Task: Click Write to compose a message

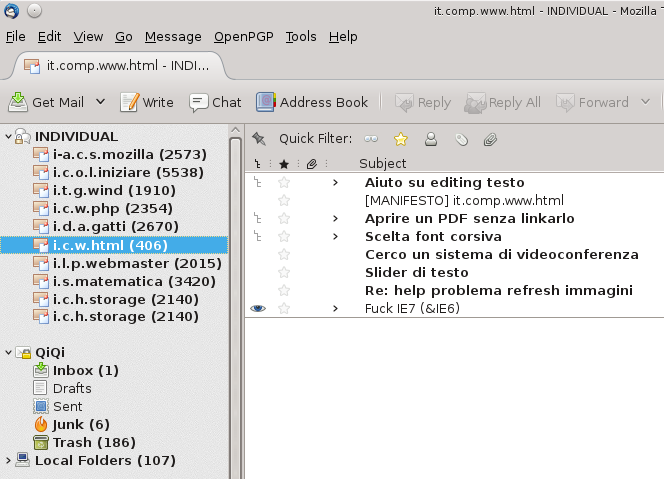Action: pos(147,102)
